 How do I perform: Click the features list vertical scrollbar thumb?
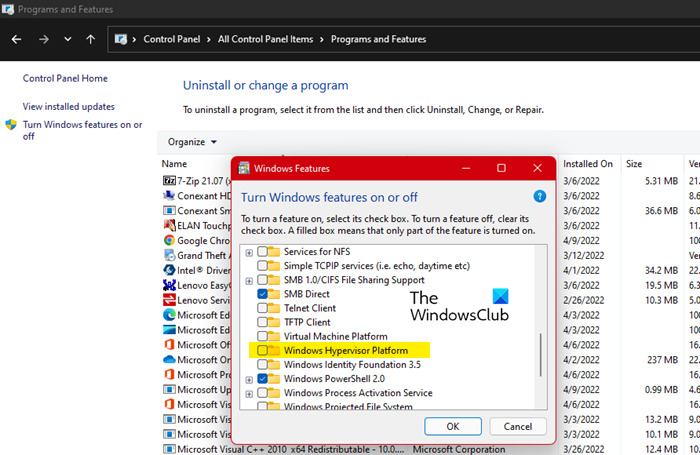tap(541, 355)
